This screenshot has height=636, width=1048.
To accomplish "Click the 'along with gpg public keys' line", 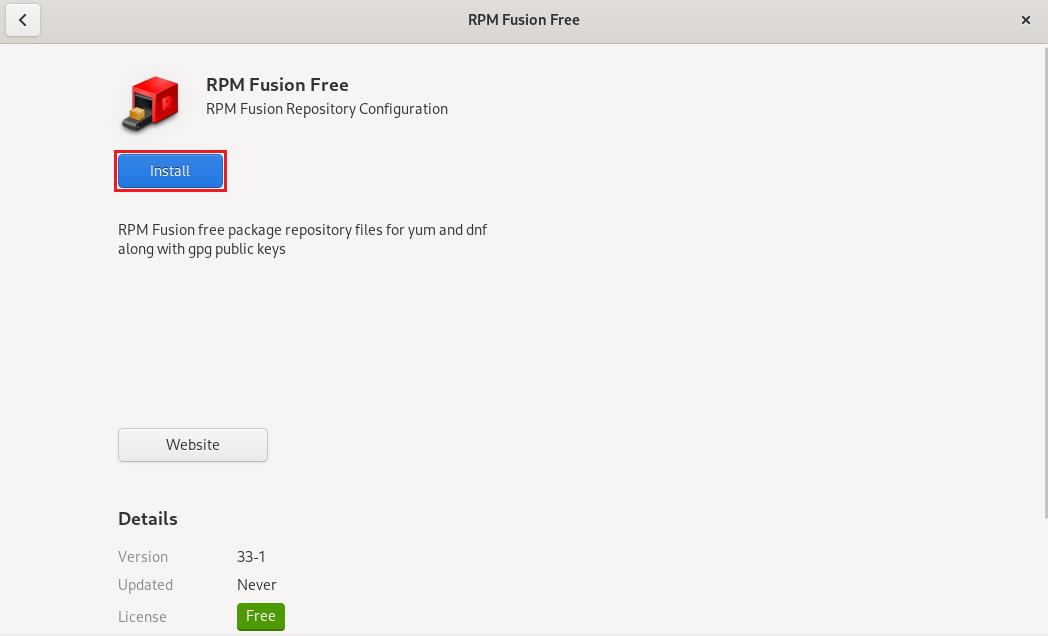I will click(201, 249).
